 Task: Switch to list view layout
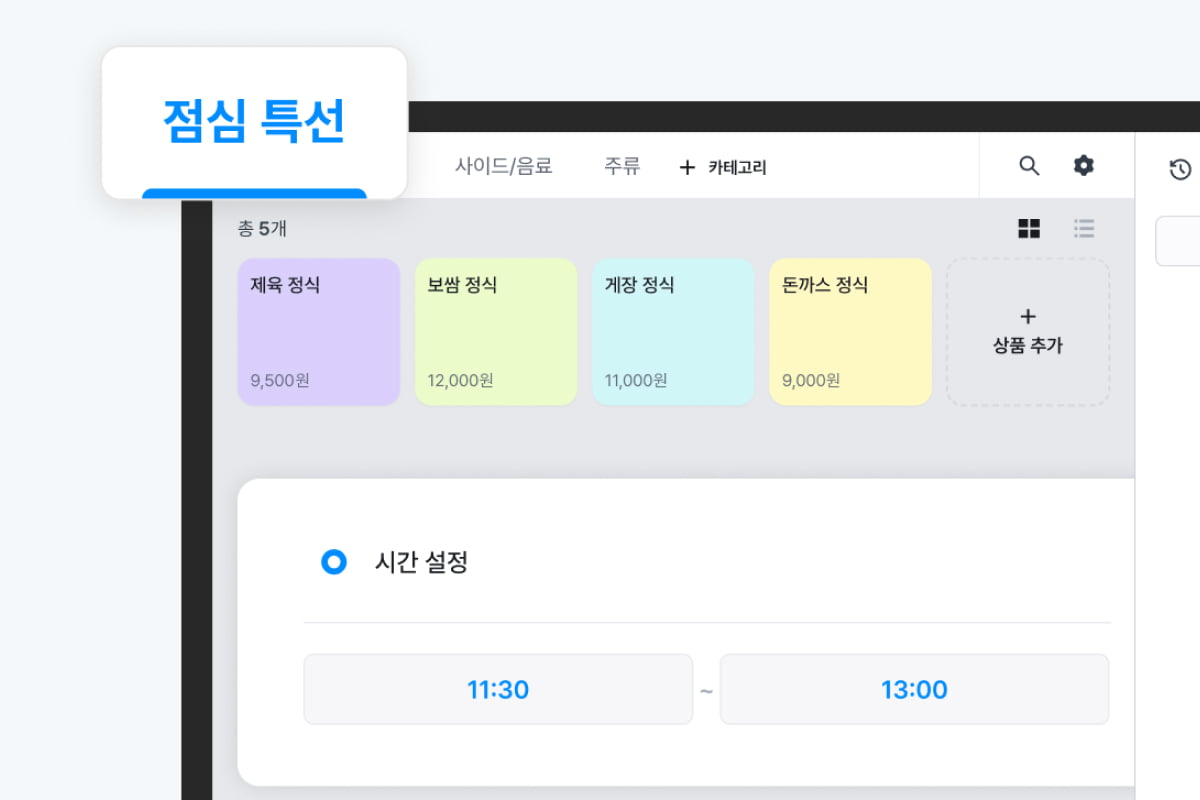1084,229
